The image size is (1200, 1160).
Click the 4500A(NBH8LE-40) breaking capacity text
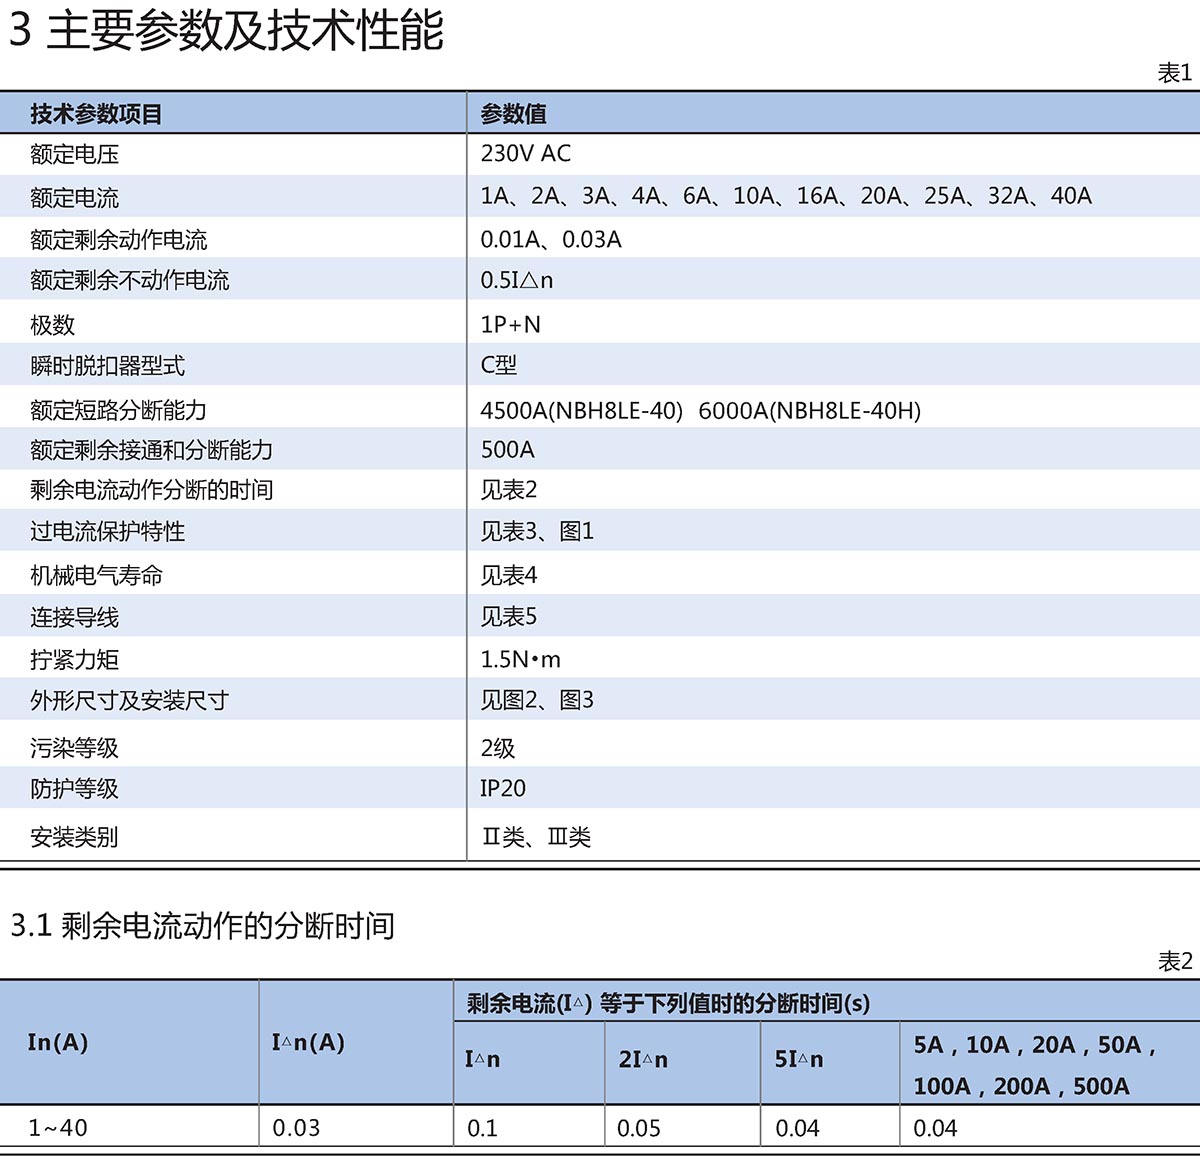(581, 410)
